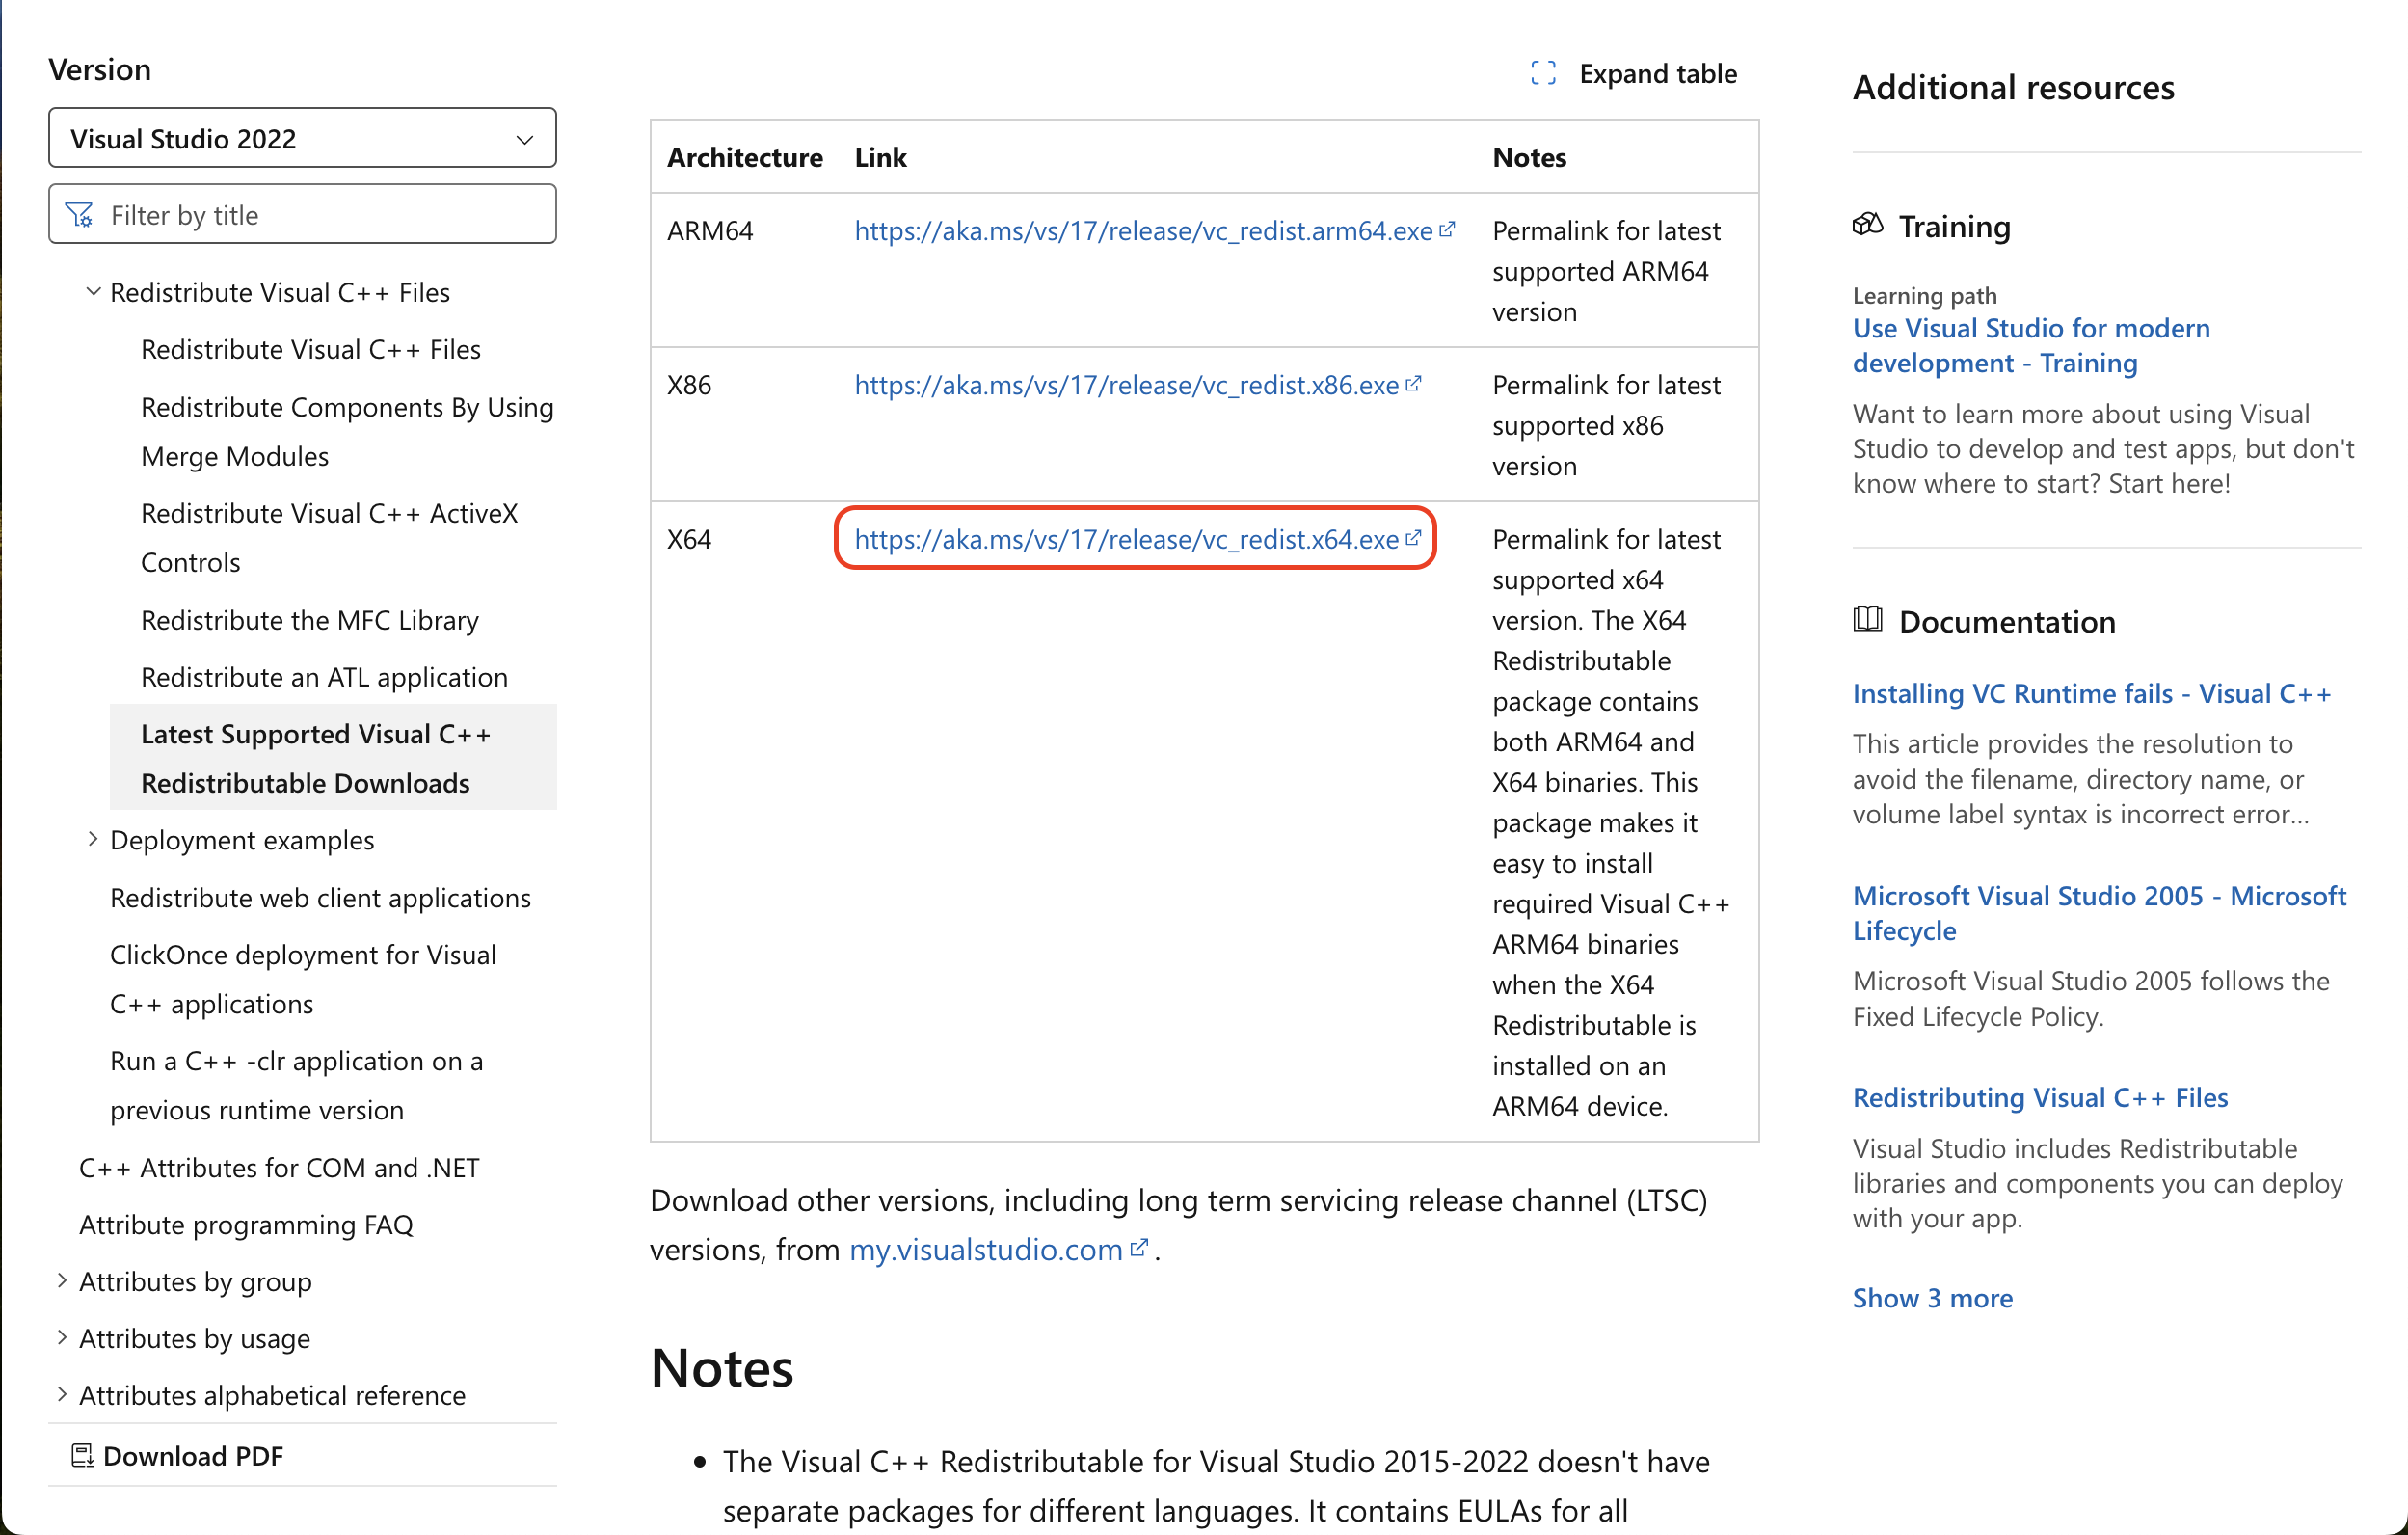Click external-link icon beside x86 link
This screenshot has height=1535, width=2408.
(1413, 384)
